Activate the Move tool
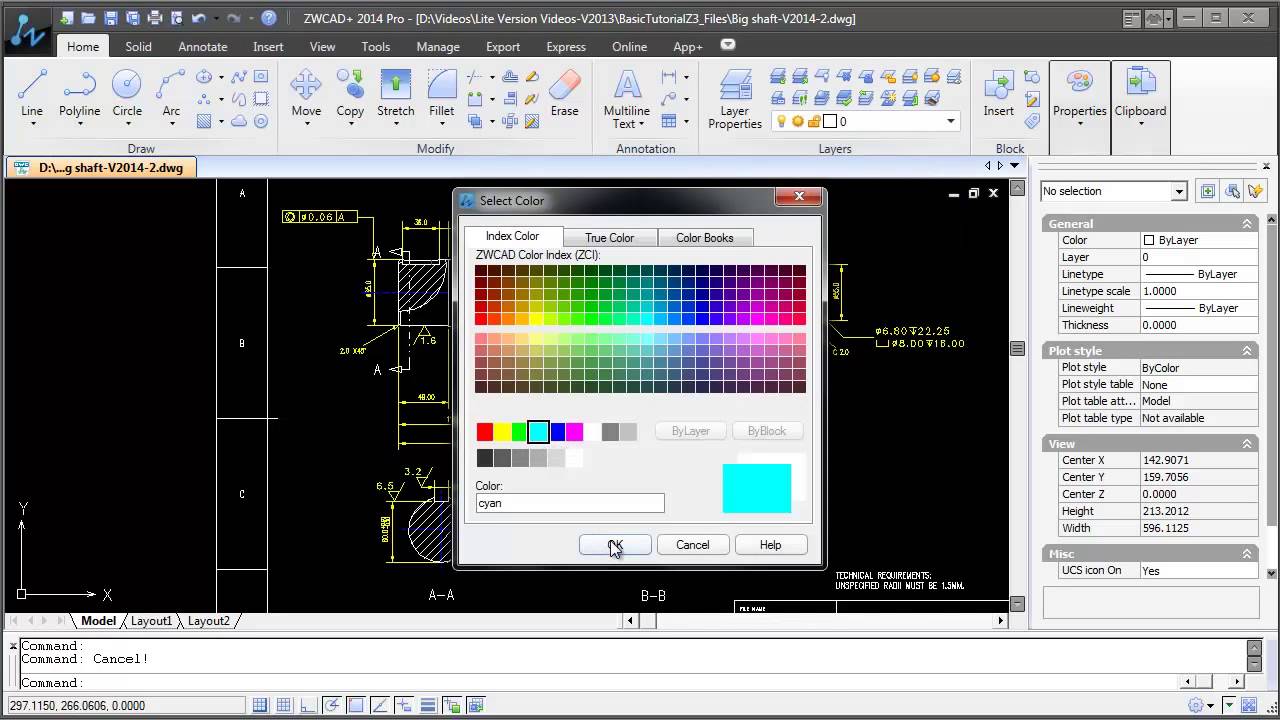This screenshot has height=720, width=1280. click(306, 92)
